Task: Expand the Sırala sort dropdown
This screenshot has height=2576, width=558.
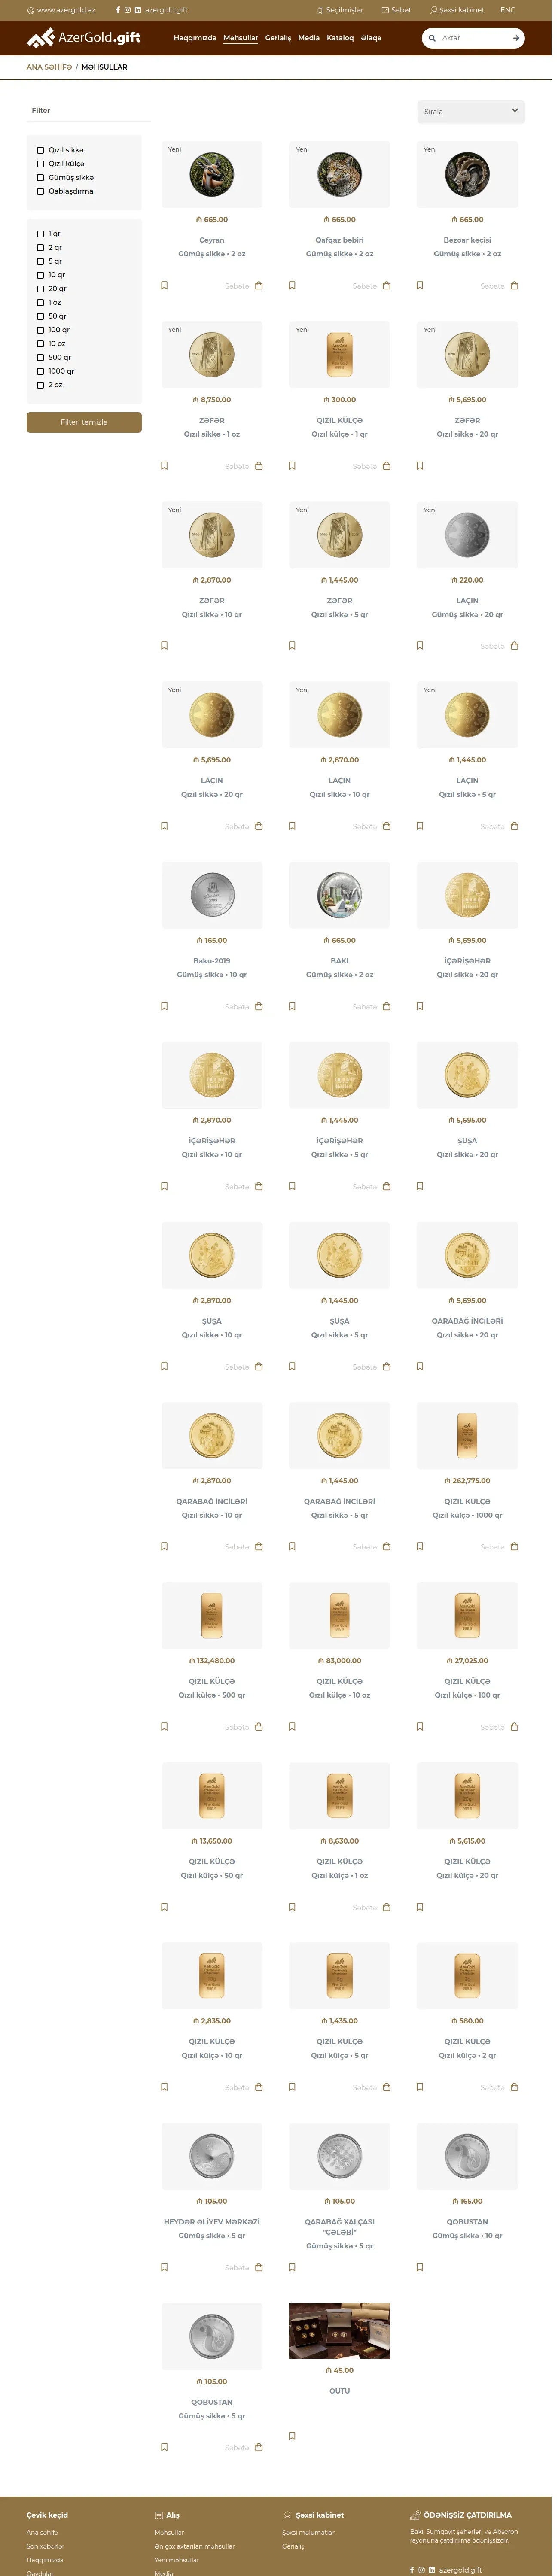Action: pyautogui.click(x=470, y=111)
